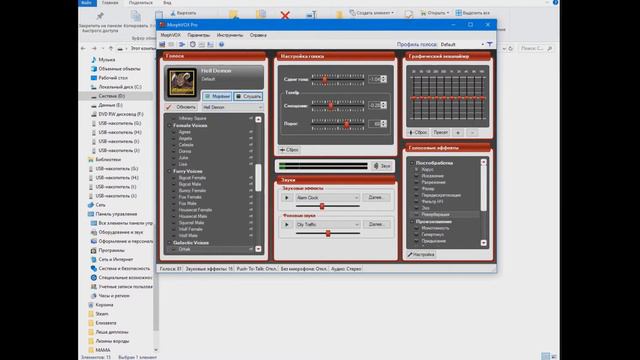This screenshot has width=640, height=360.
Task: Select the Housecat Female voice
Action: [x=196, y=210]
